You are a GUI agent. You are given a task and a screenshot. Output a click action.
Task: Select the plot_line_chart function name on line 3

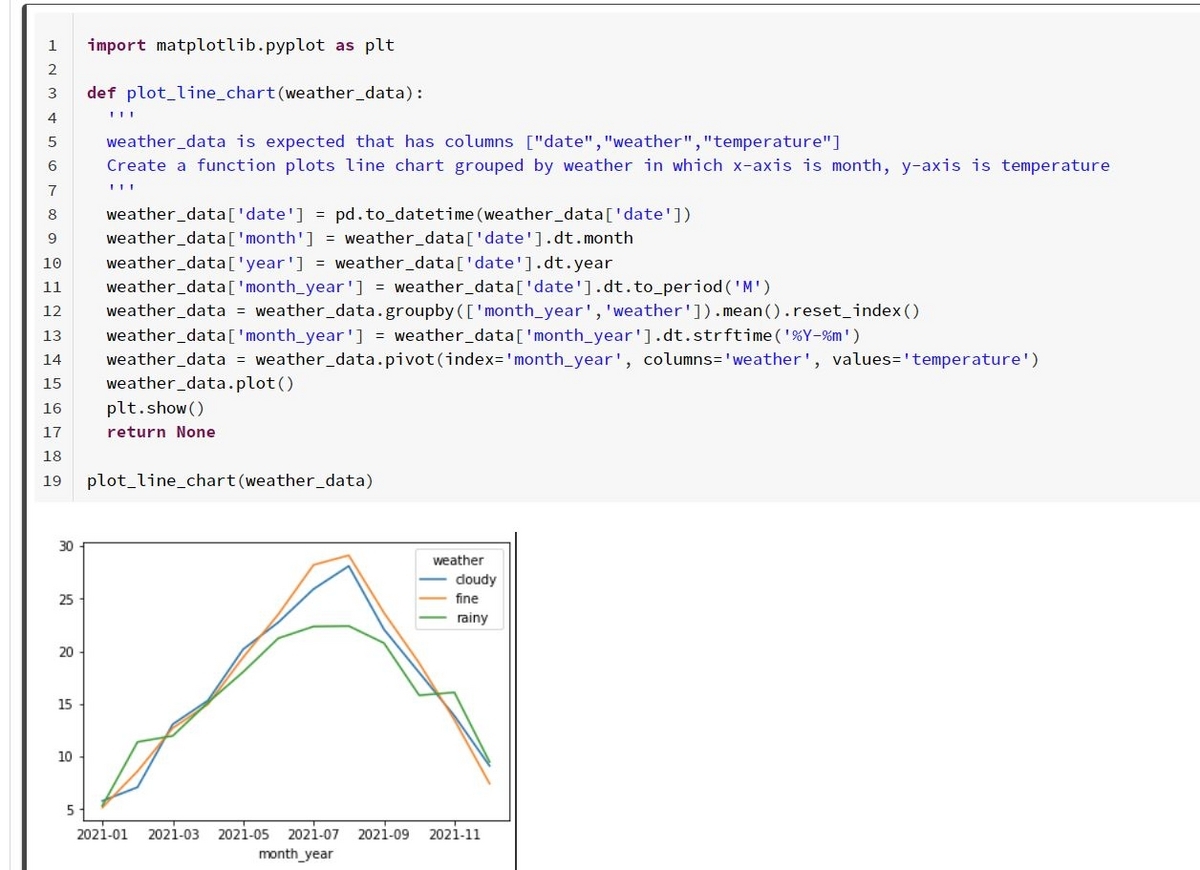(197, 92)
